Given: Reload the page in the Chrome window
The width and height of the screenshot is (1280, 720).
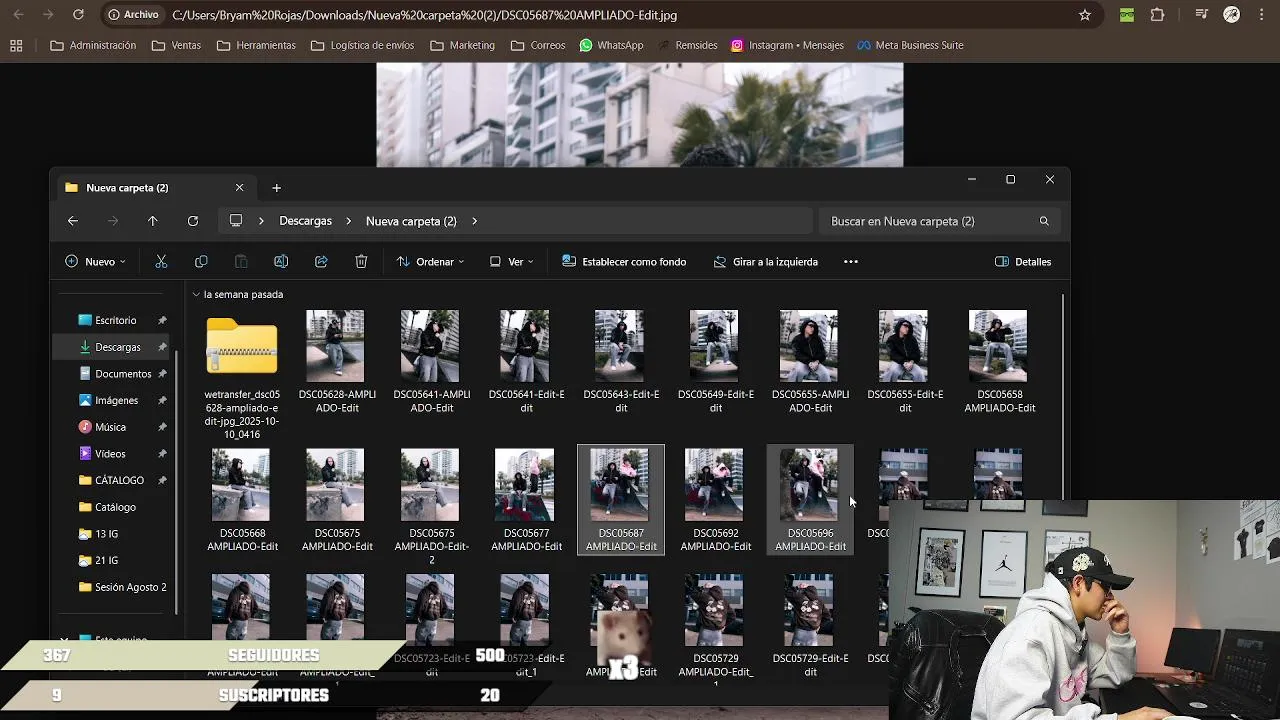Looking at the screenshot, I should point(78,15).
